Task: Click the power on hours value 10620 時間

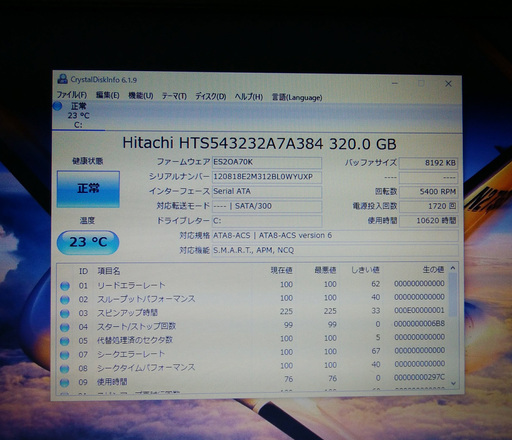Action: [x=428, y=221]
